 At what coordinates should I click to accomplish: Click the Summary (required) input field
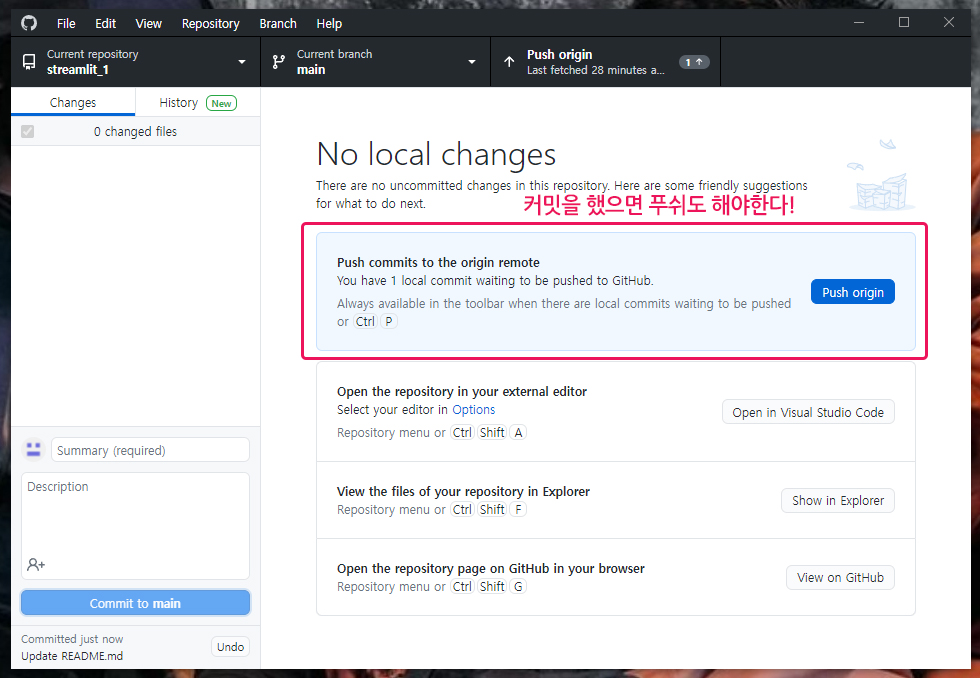tap(150, 450)
